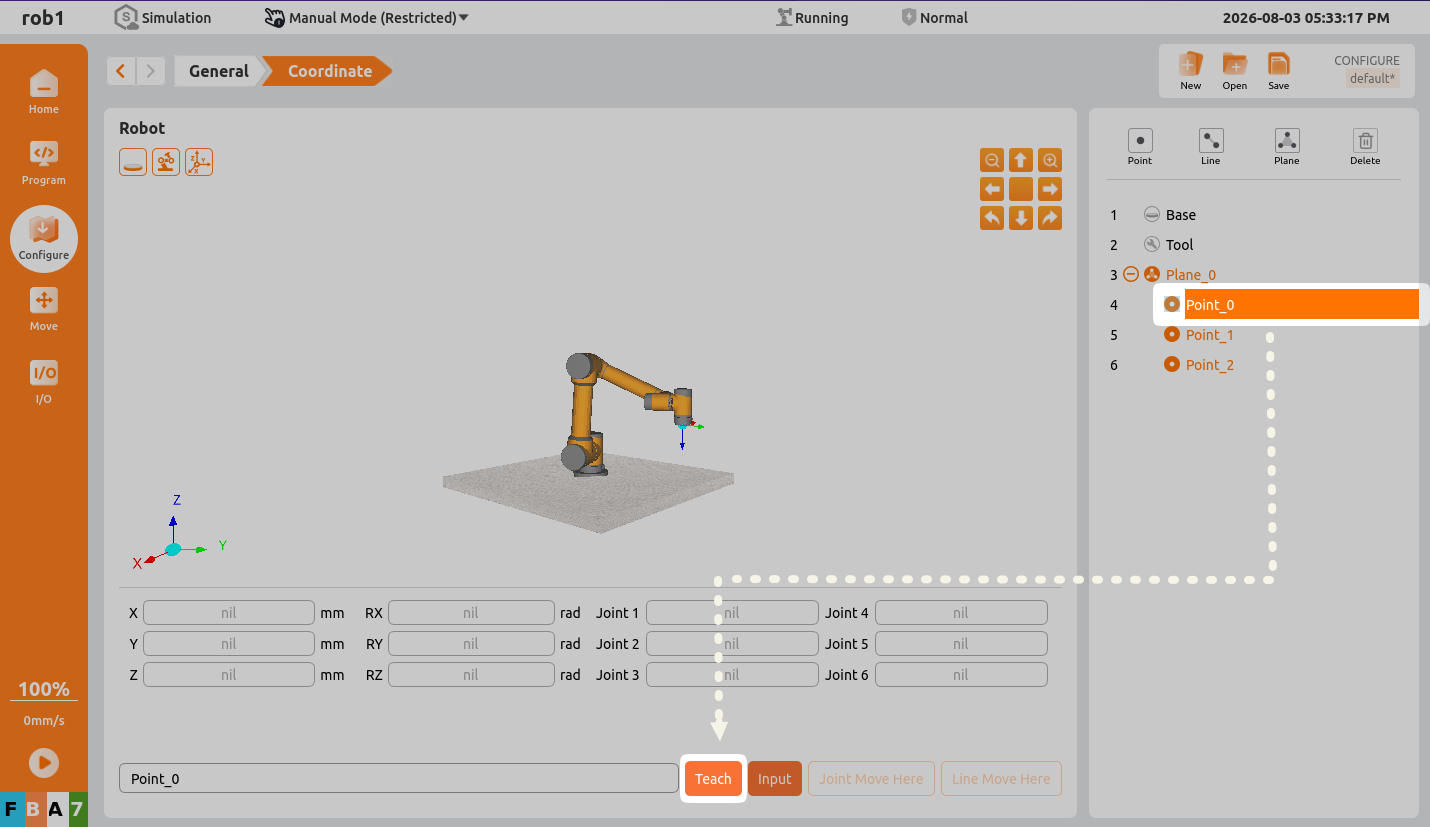Viewport: 1430px width, 827px height.
Task: Click the rob1 robot name
Action: pos(45,18)
